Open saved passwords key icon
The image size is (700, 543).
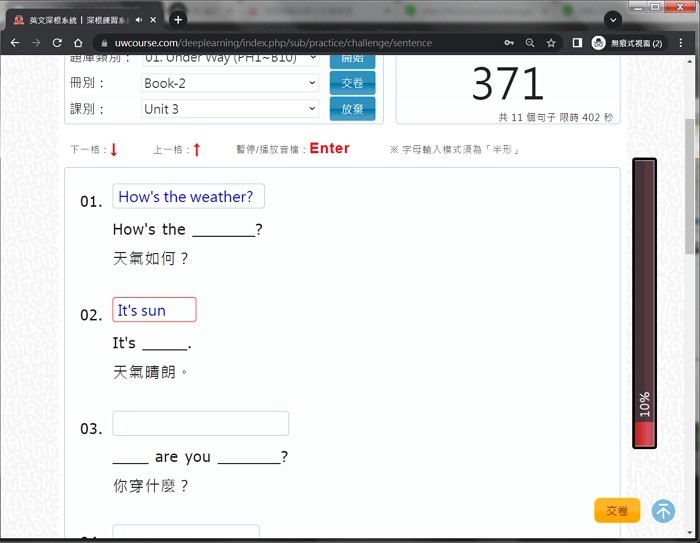pos(509,43)
